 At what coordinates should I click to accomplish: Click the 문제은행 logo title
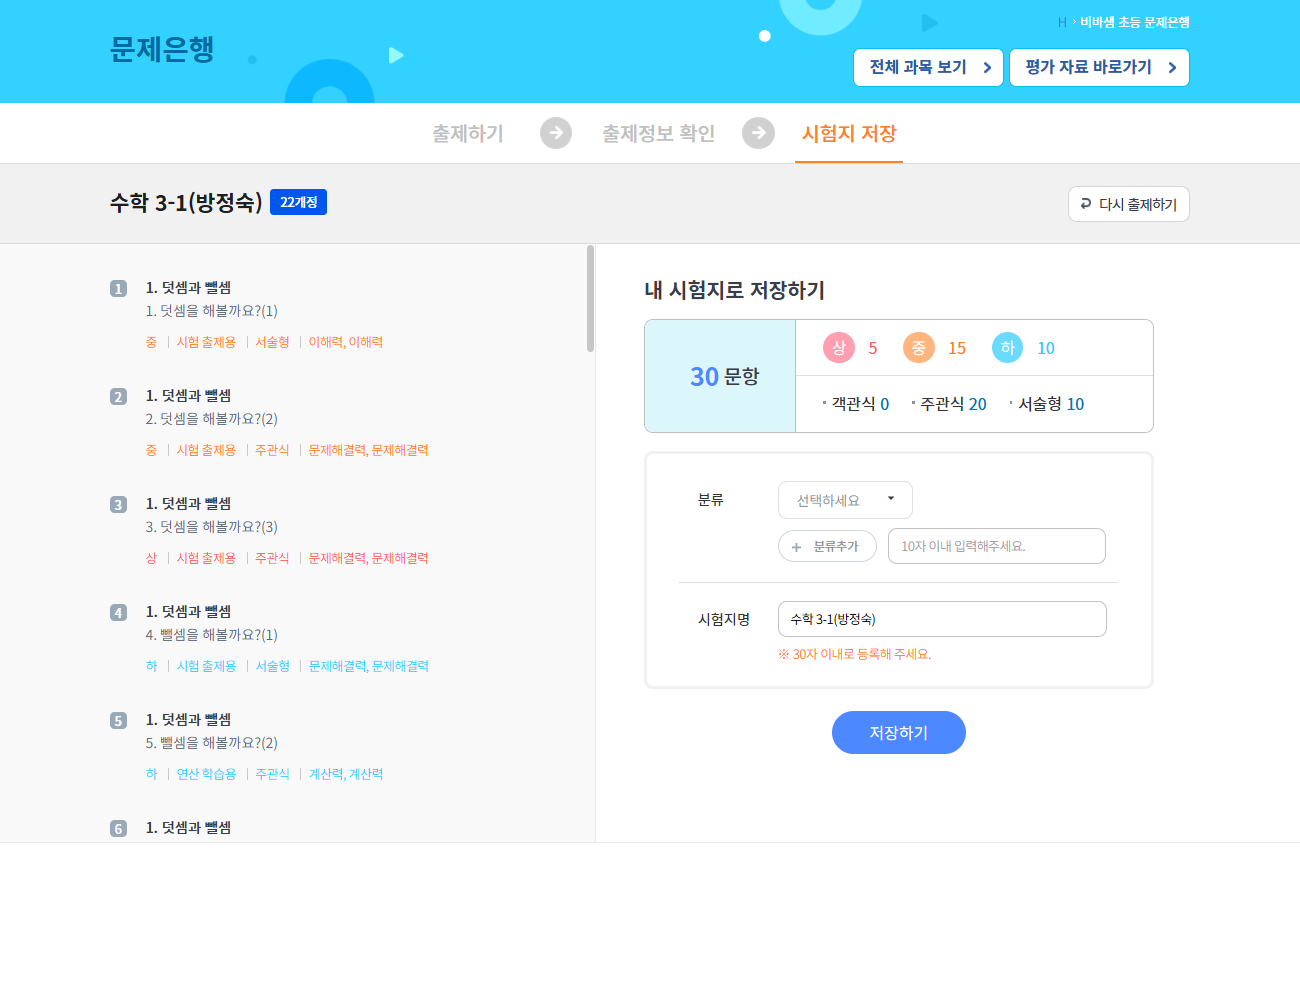tap(162, 49)
